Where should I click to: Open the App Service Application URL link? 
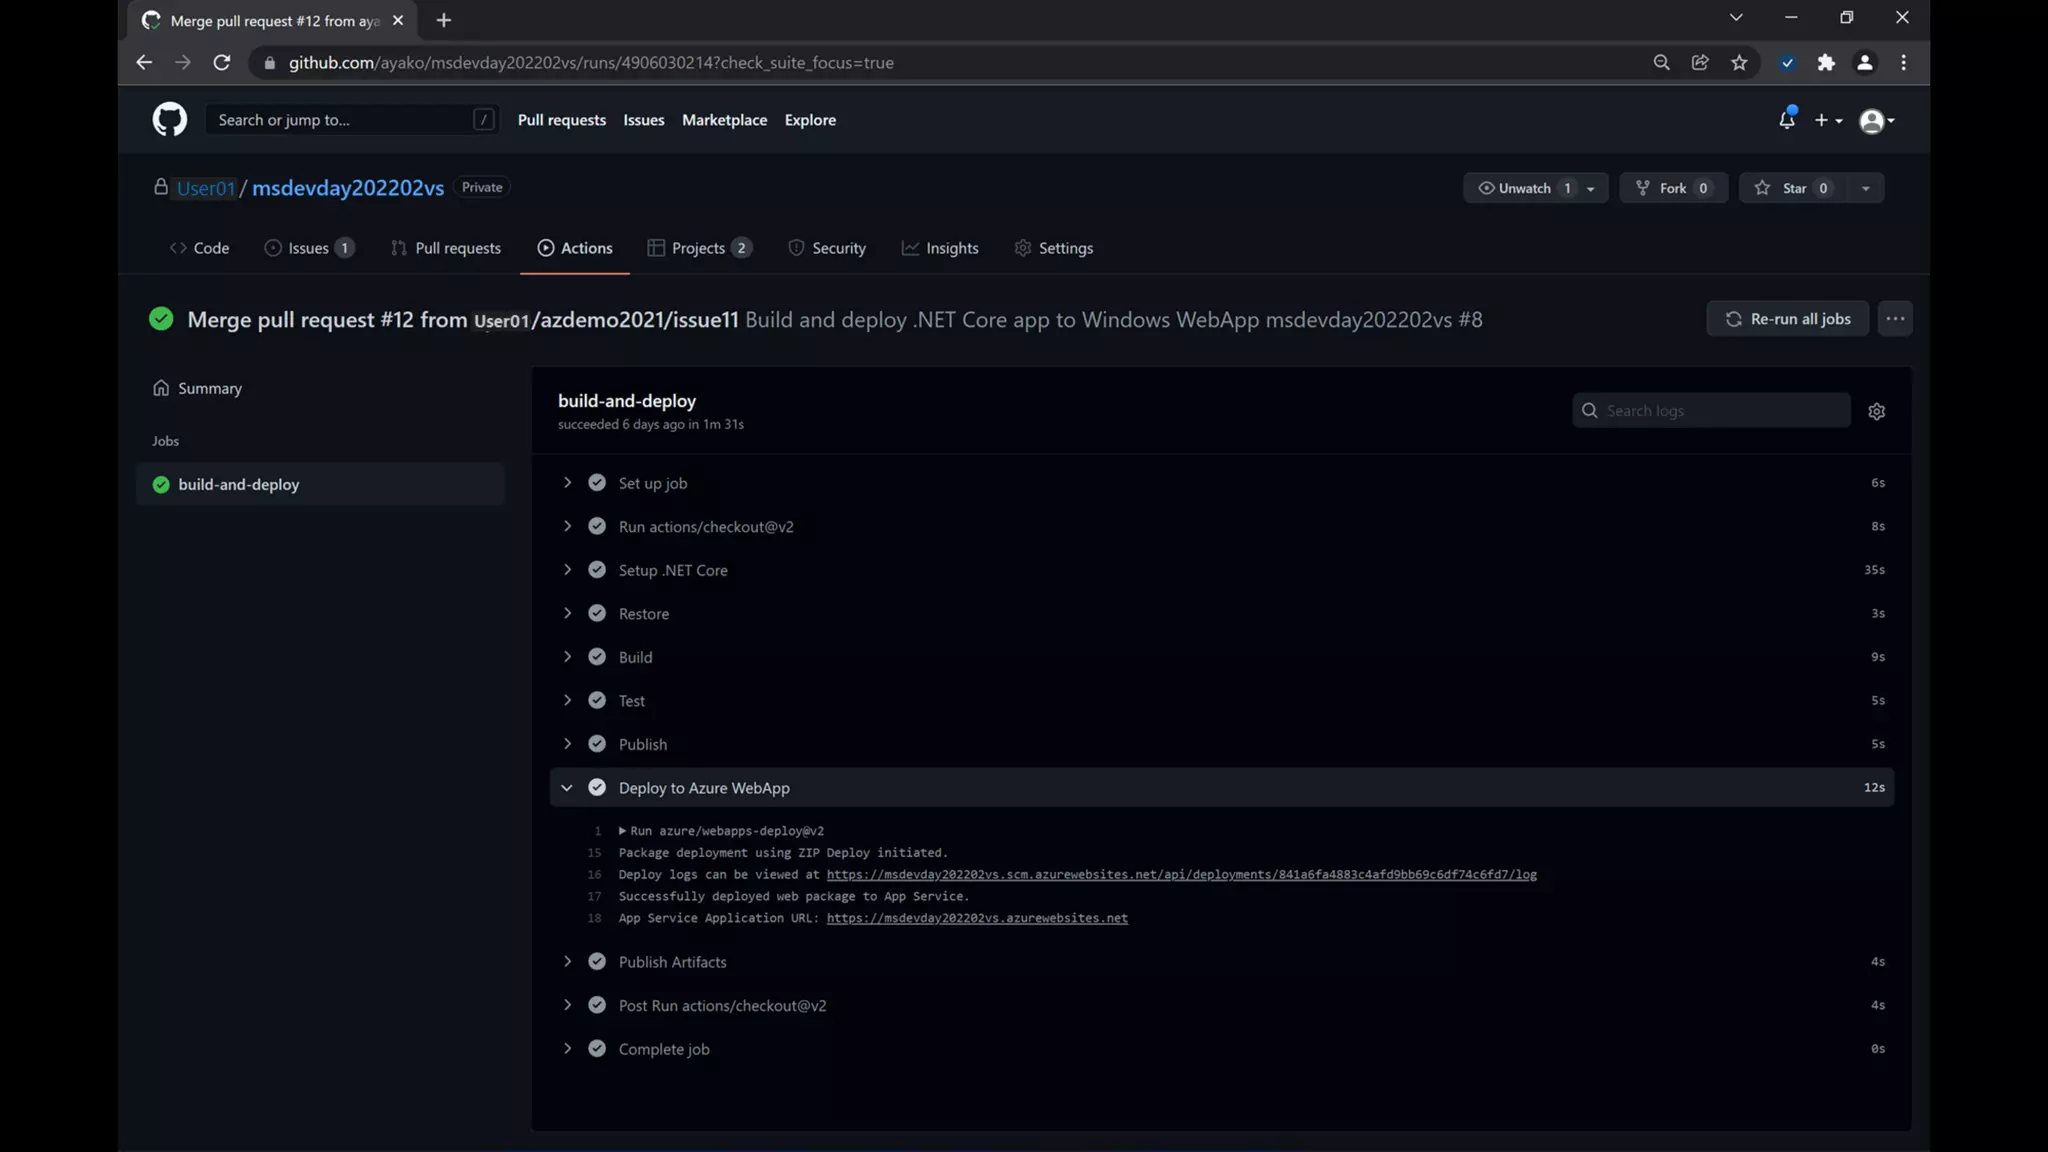976,918
